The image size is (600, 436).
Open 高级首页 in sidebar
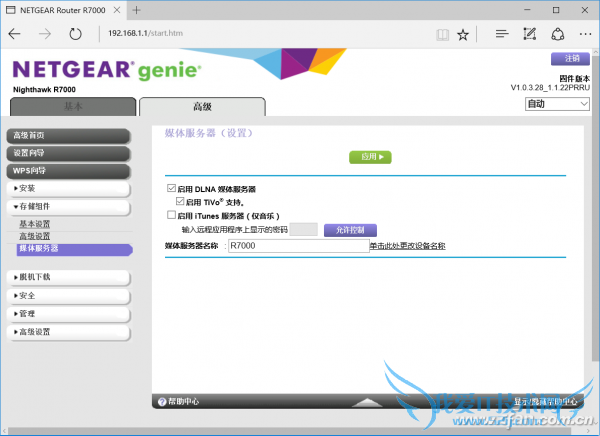coord(68,136)
